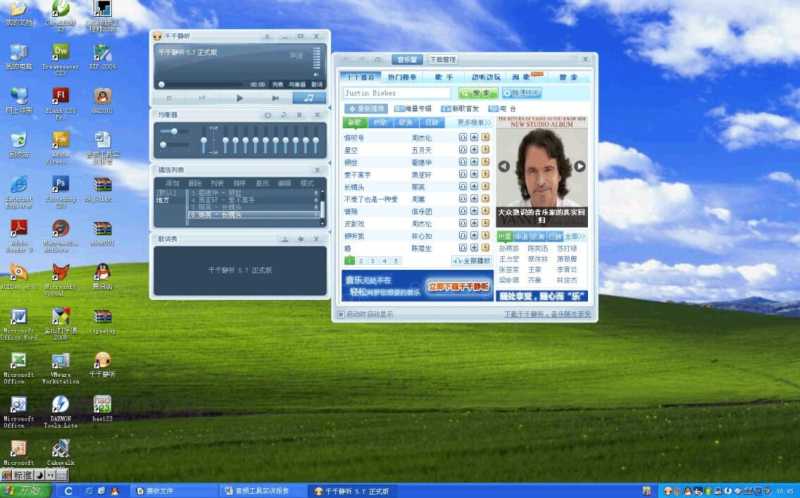Open the Internet Explorer desktop icon
This screenshot has width=800, height=498.
pyautogui.click(x=18, y=184)
